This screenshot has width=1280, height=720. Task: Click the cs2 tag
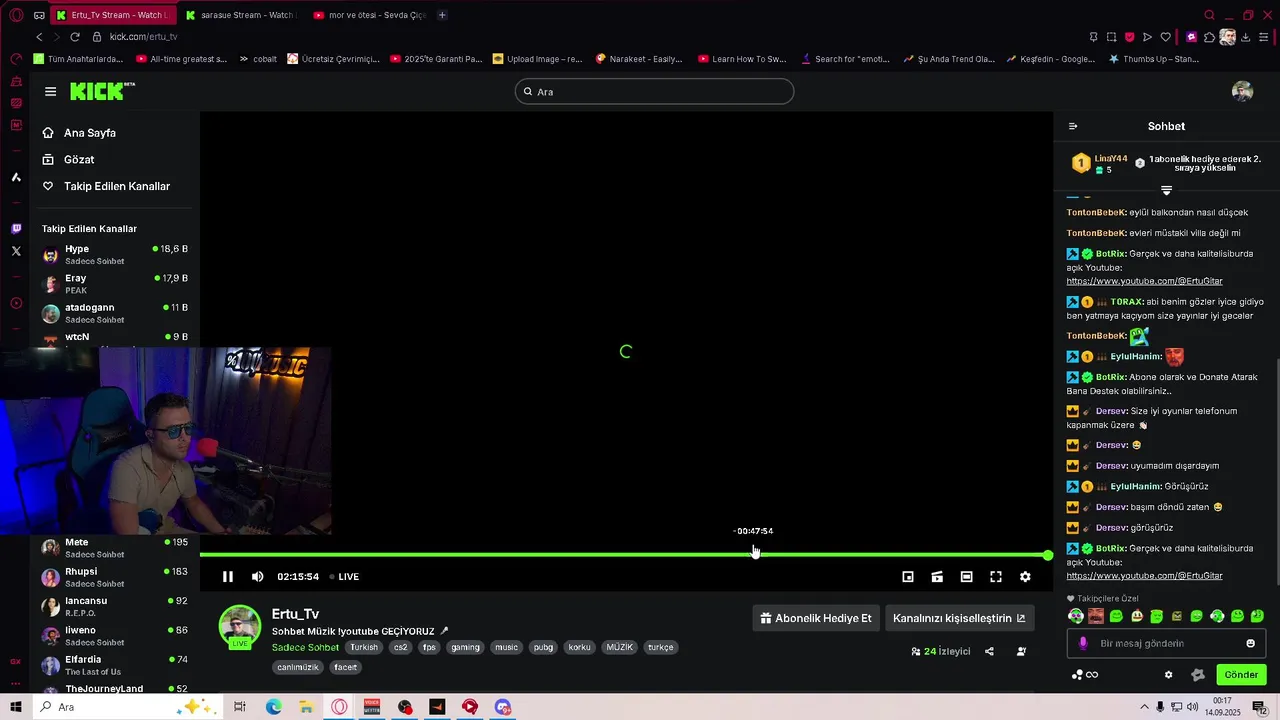pyautogui.click(x=400, y=647)
